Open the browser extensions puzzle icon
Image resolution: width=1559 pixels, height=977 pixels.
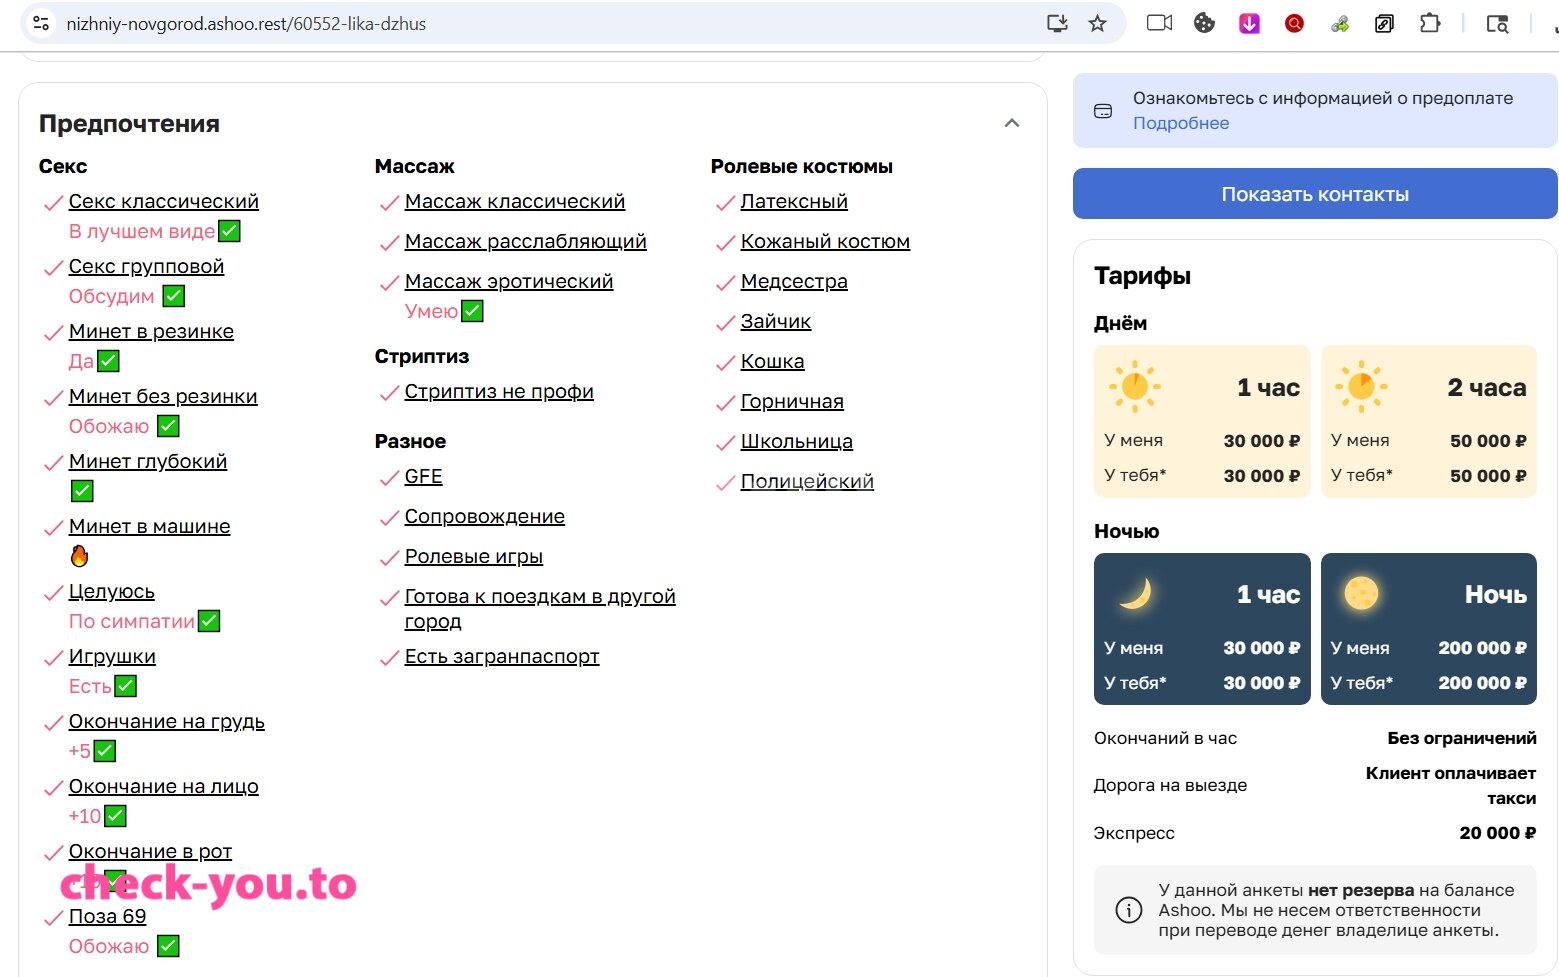pos(1430,23)
